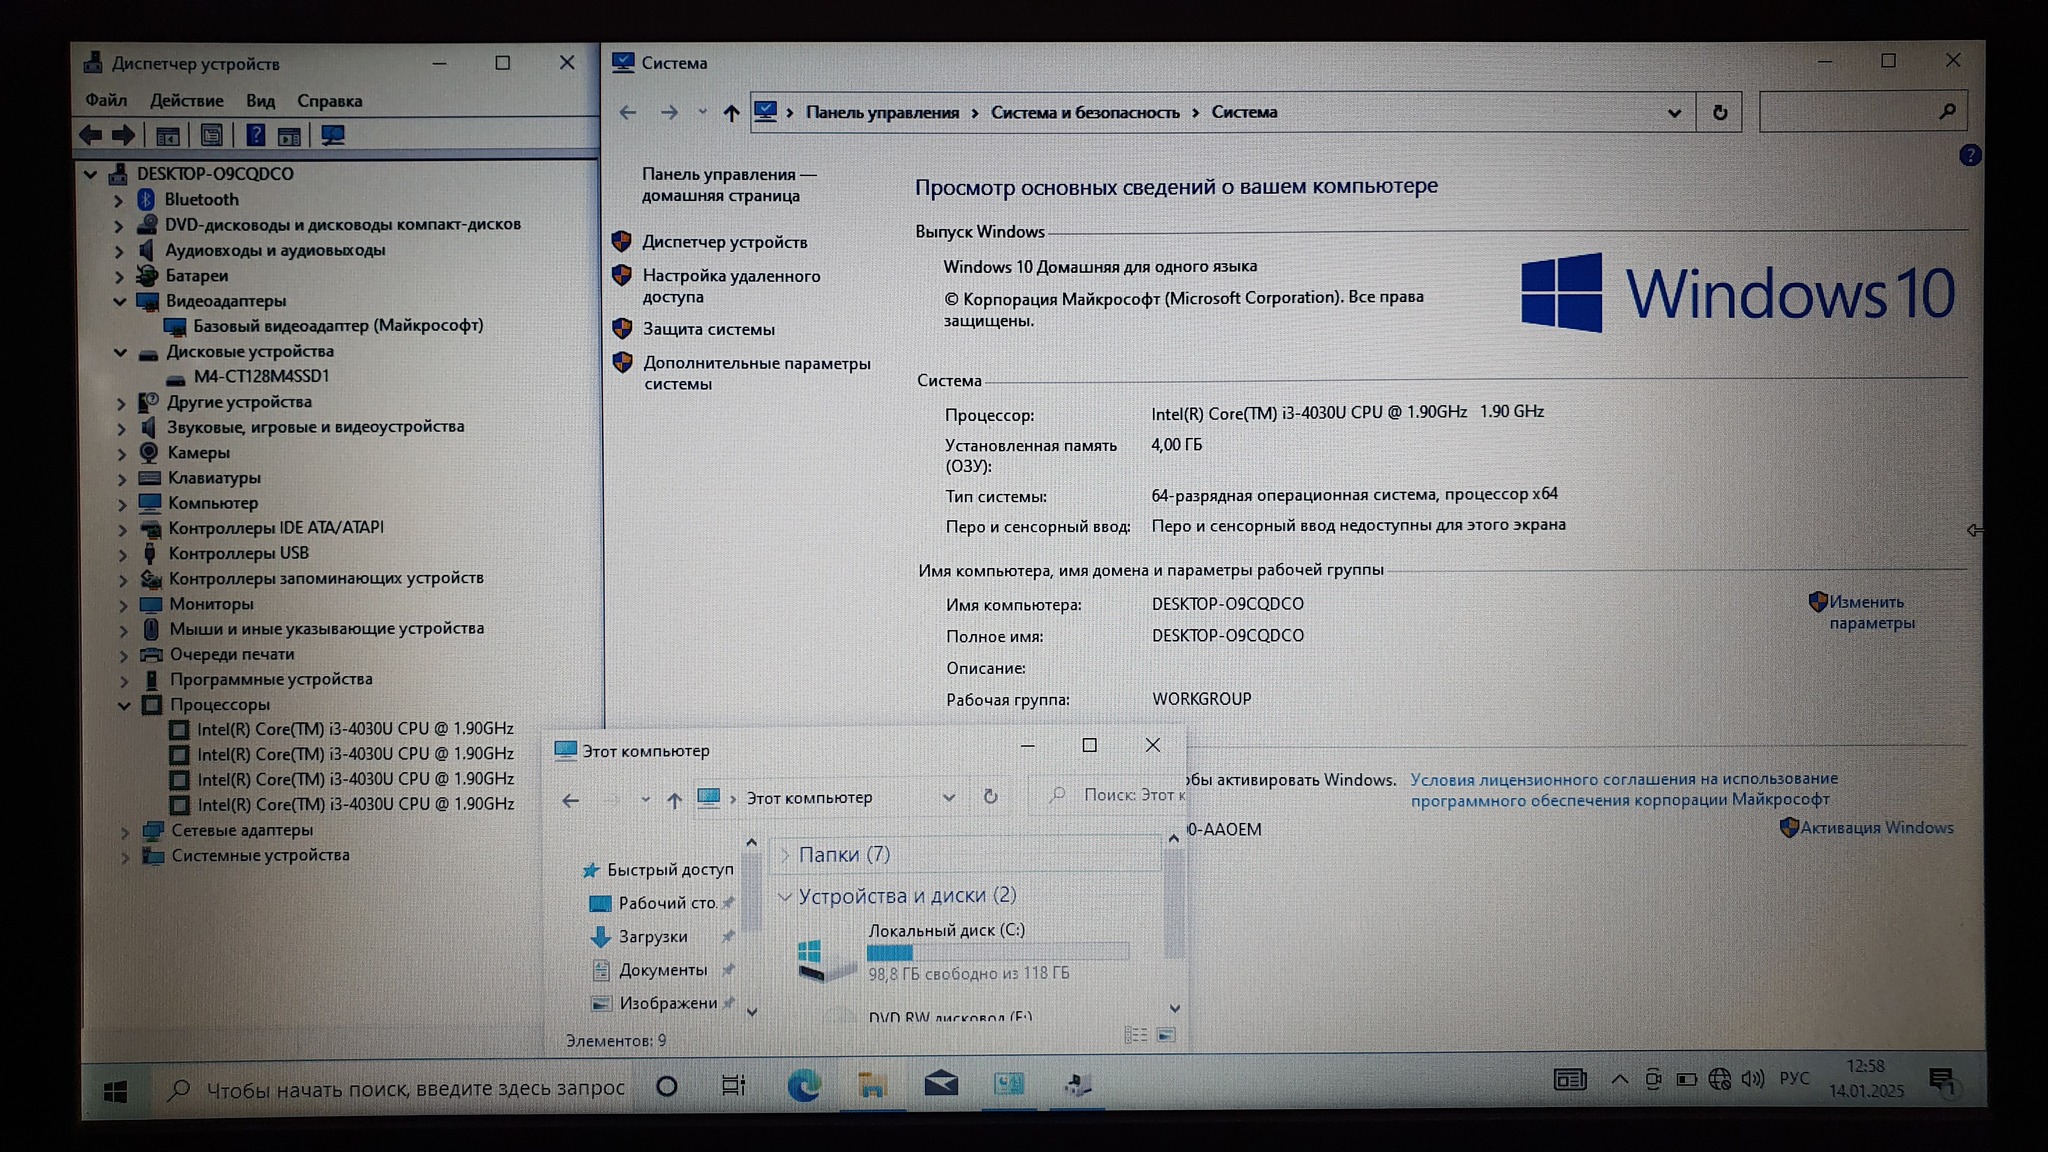Click the blue help icon in Device Manager toolbar
Image resolution: width=2048 pixels, height=1152 pixels.
255,135
